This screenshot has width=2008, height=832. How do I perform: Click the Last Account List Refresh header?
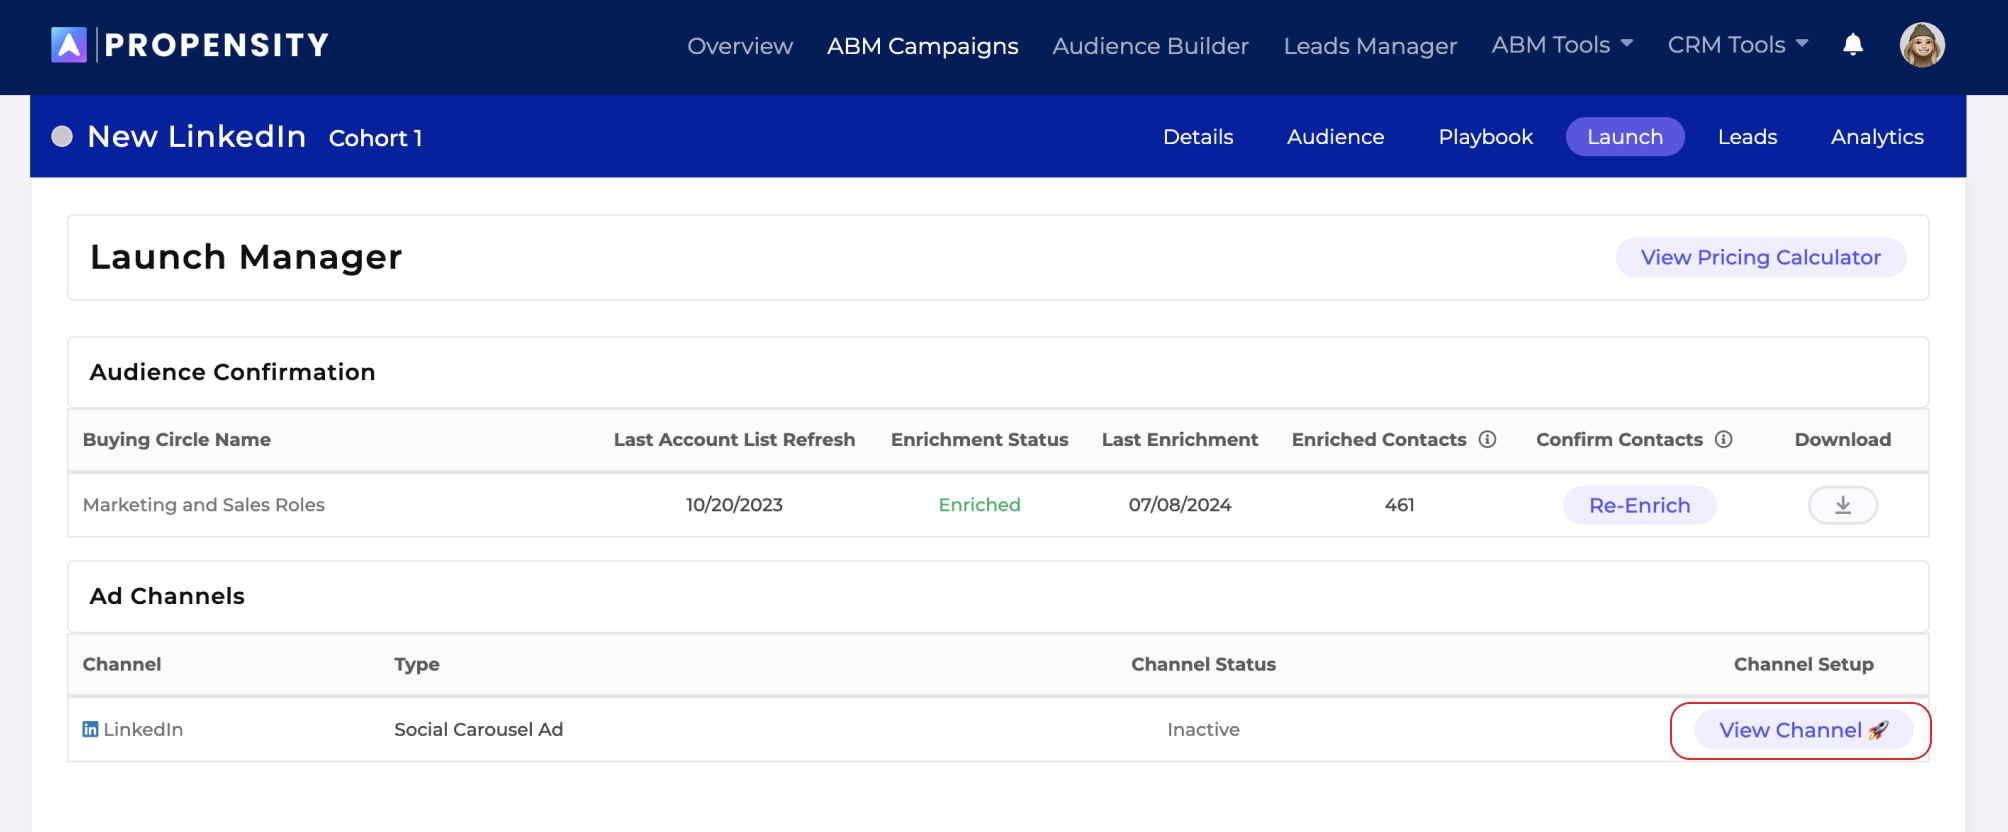[x=734, y=439]
